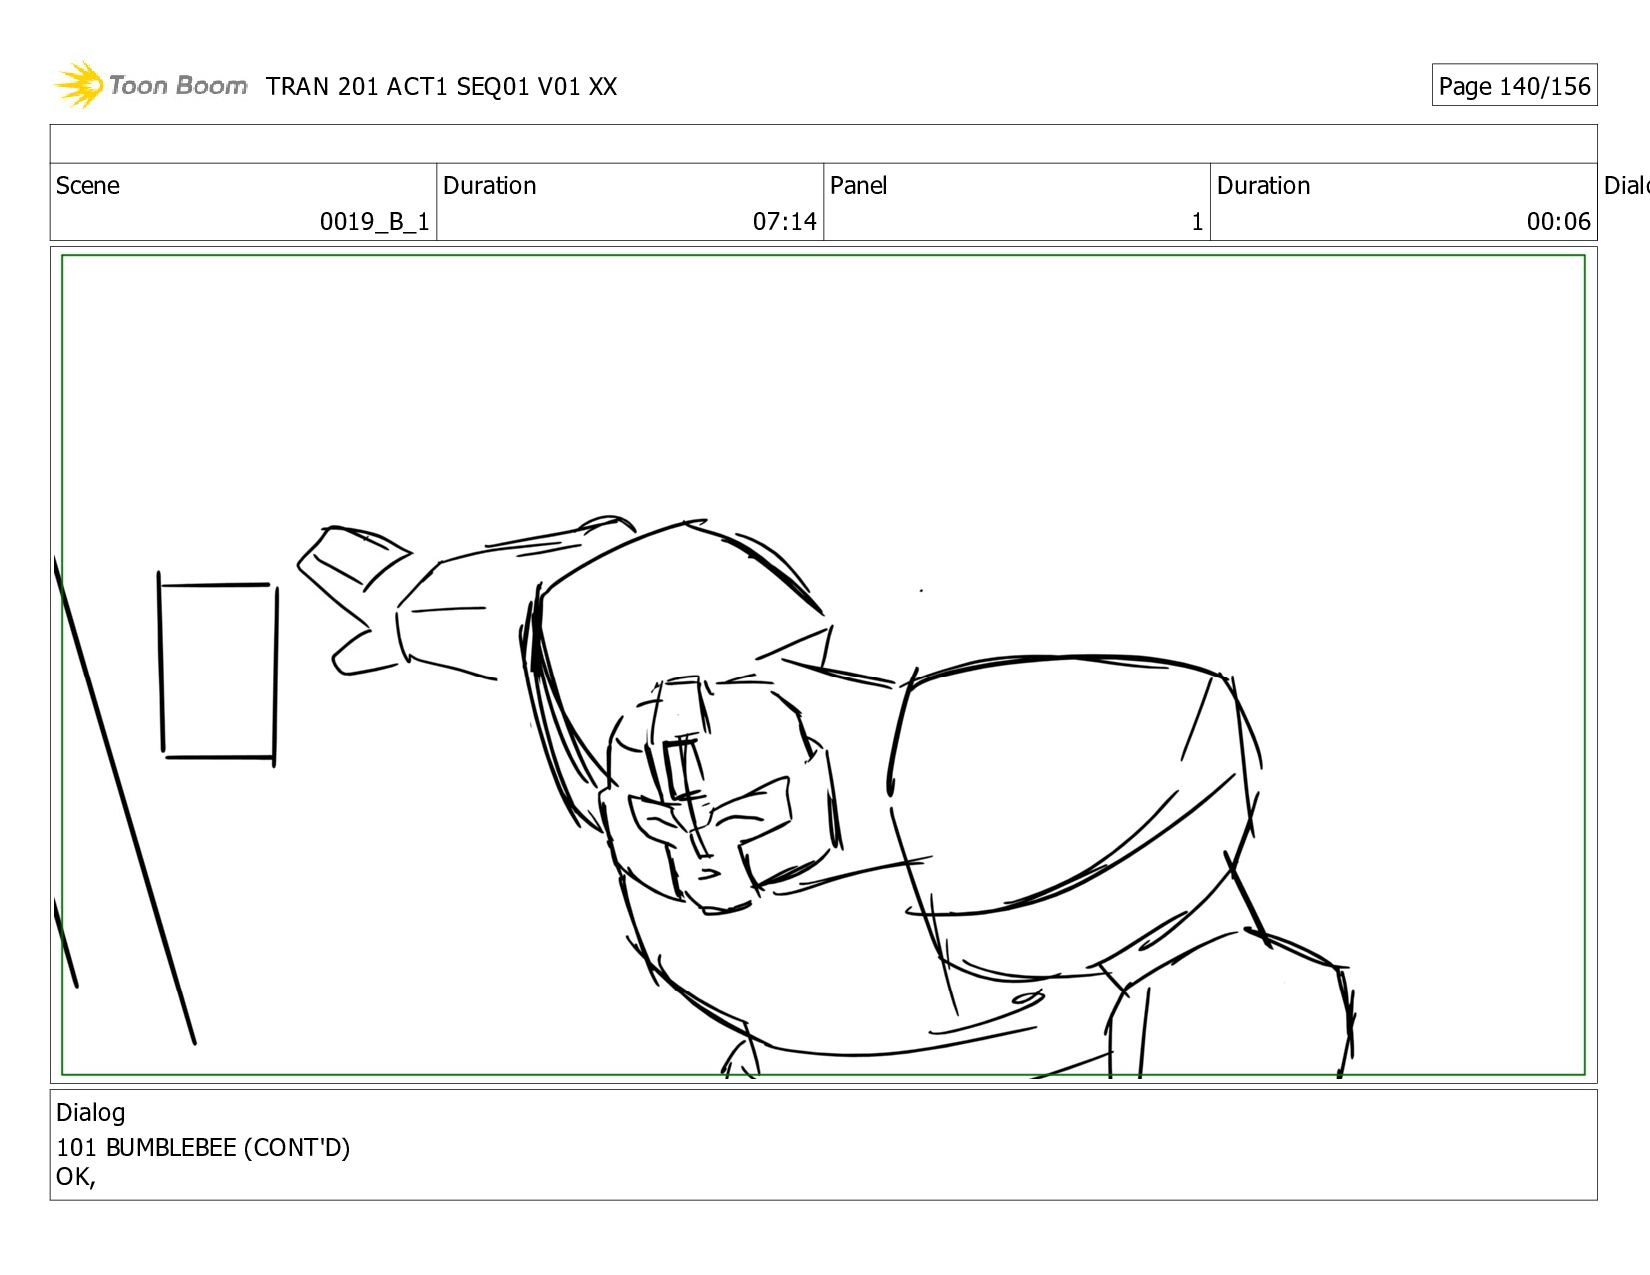The width and height of the screenshot is (1650, 1275).
Task: Select the line 101 BUMBLEBEE (CONT'D)
Action: click(203, 1147)
